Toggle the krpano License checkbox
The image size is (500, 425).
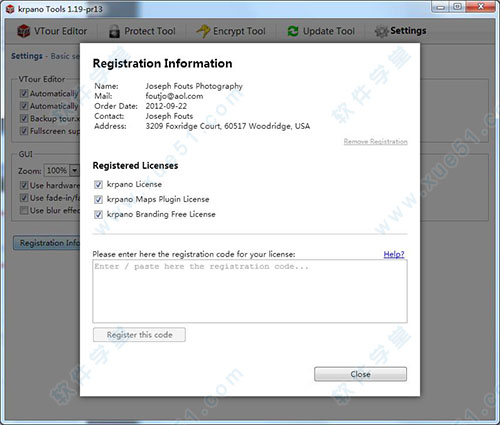(x=98, y=184)
